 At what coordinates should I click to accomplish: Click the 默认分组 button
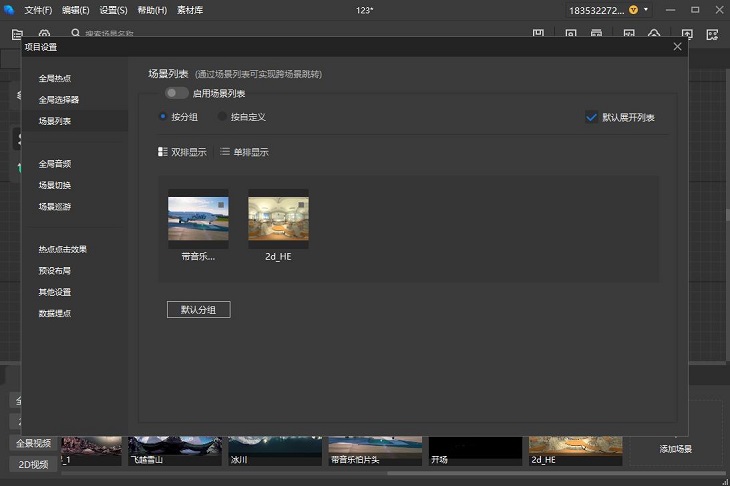click(x=198, y=310)
